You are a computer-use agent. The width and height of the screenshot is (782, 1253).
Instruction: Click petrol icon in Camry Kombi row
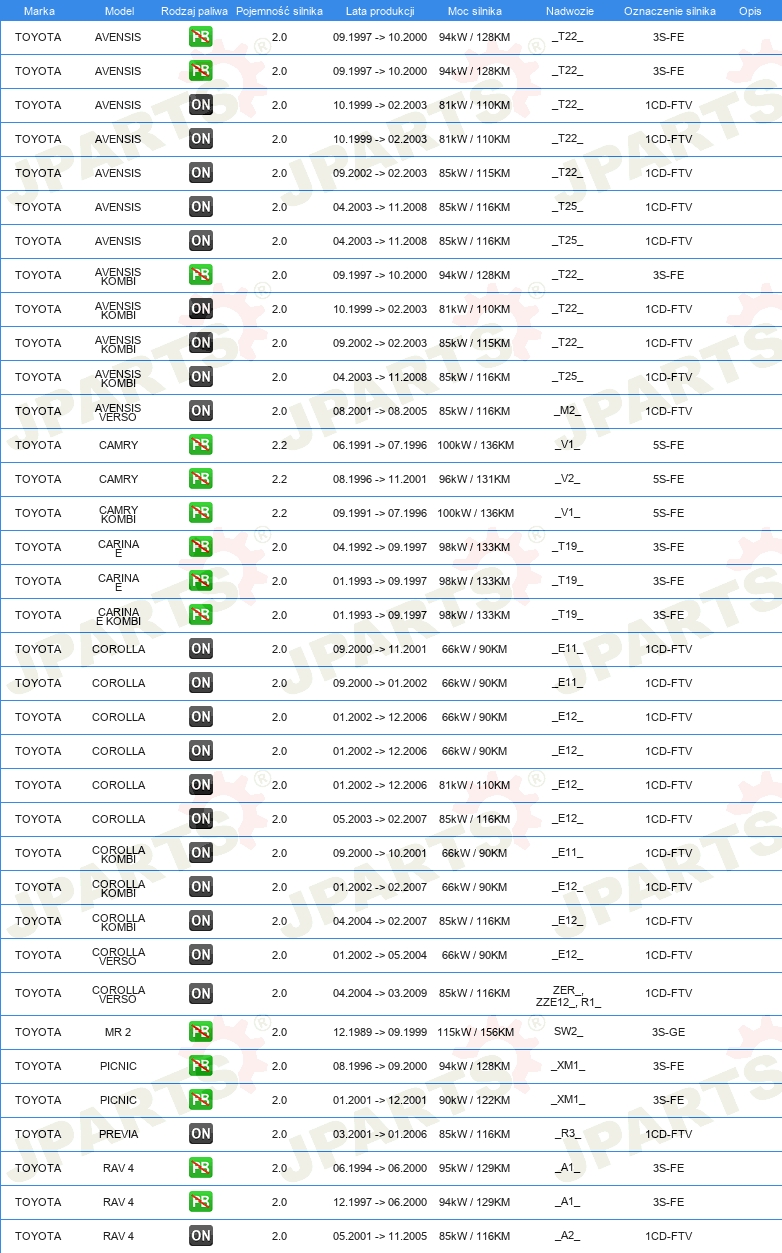(201, 513)
